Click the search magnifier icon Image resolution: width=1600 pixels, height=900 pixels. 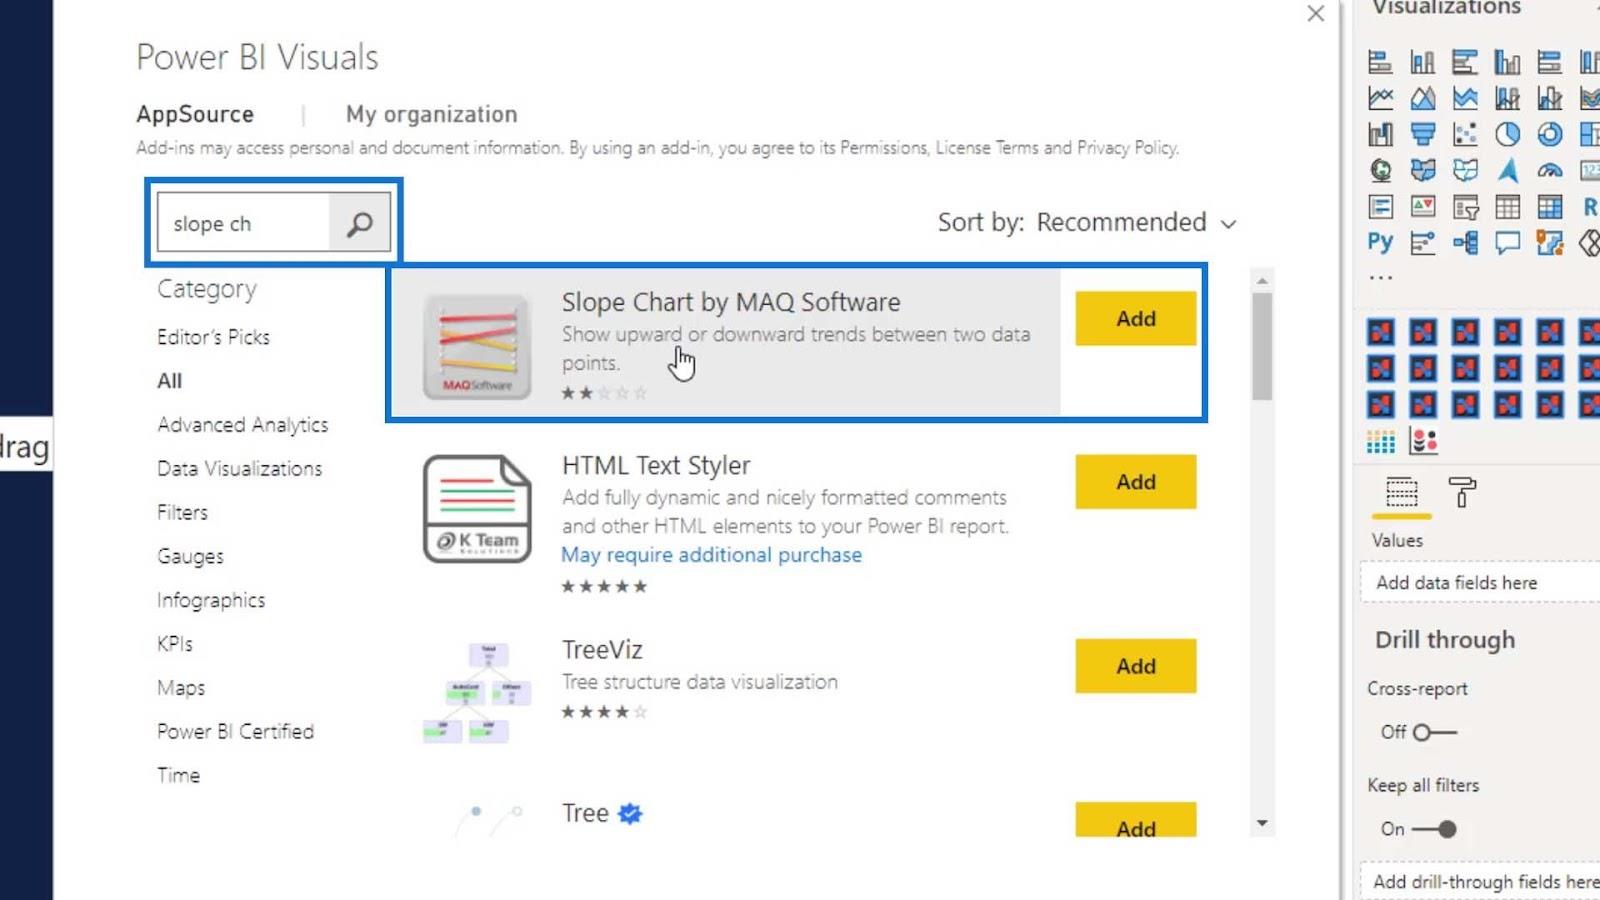(x=359, y=224)
